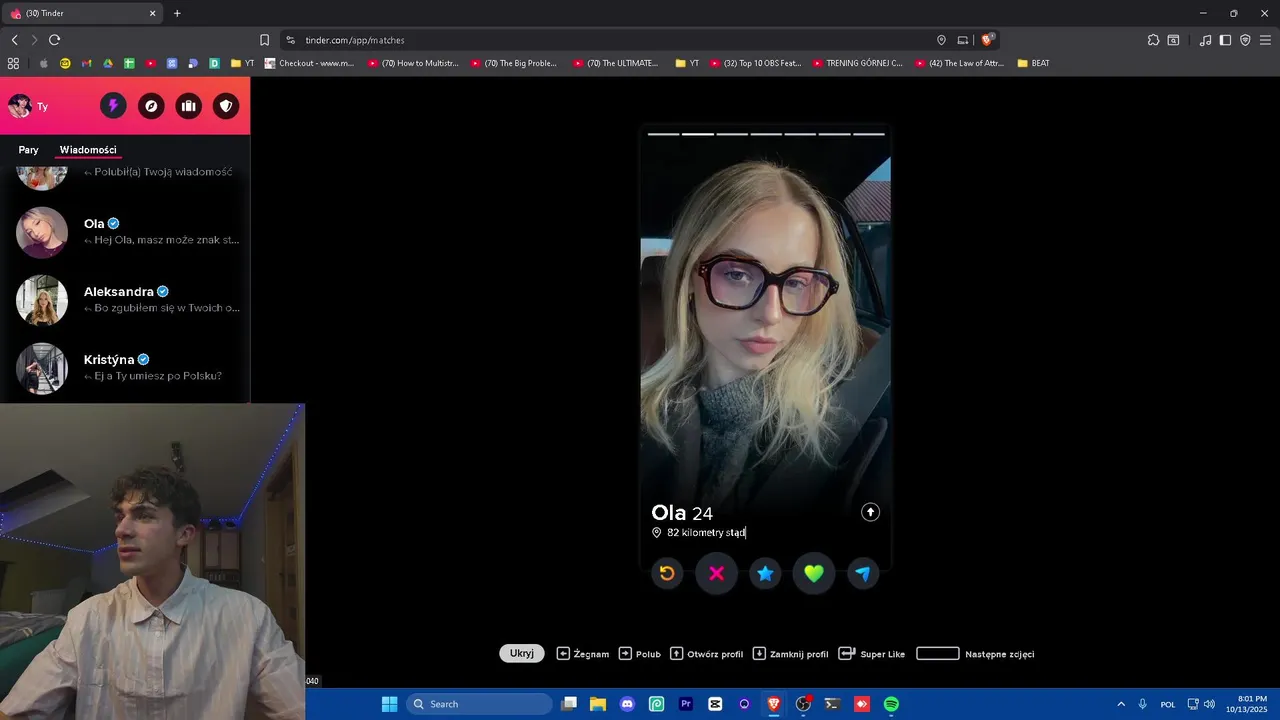Open "The Law of Attr..." bookmark

click(x=960, y=63)
